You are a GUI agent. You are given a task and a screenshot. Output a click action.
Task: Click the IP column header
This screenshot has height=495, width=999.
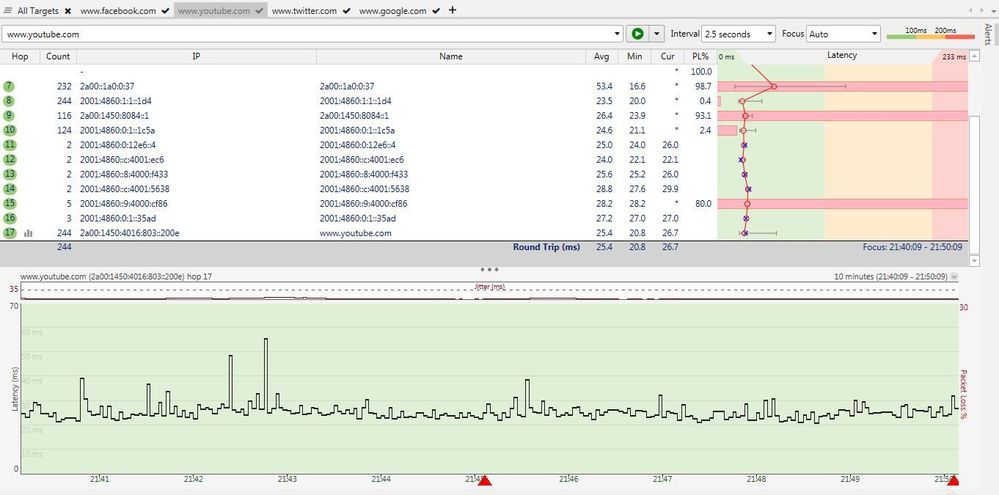[x=196, y=56]
